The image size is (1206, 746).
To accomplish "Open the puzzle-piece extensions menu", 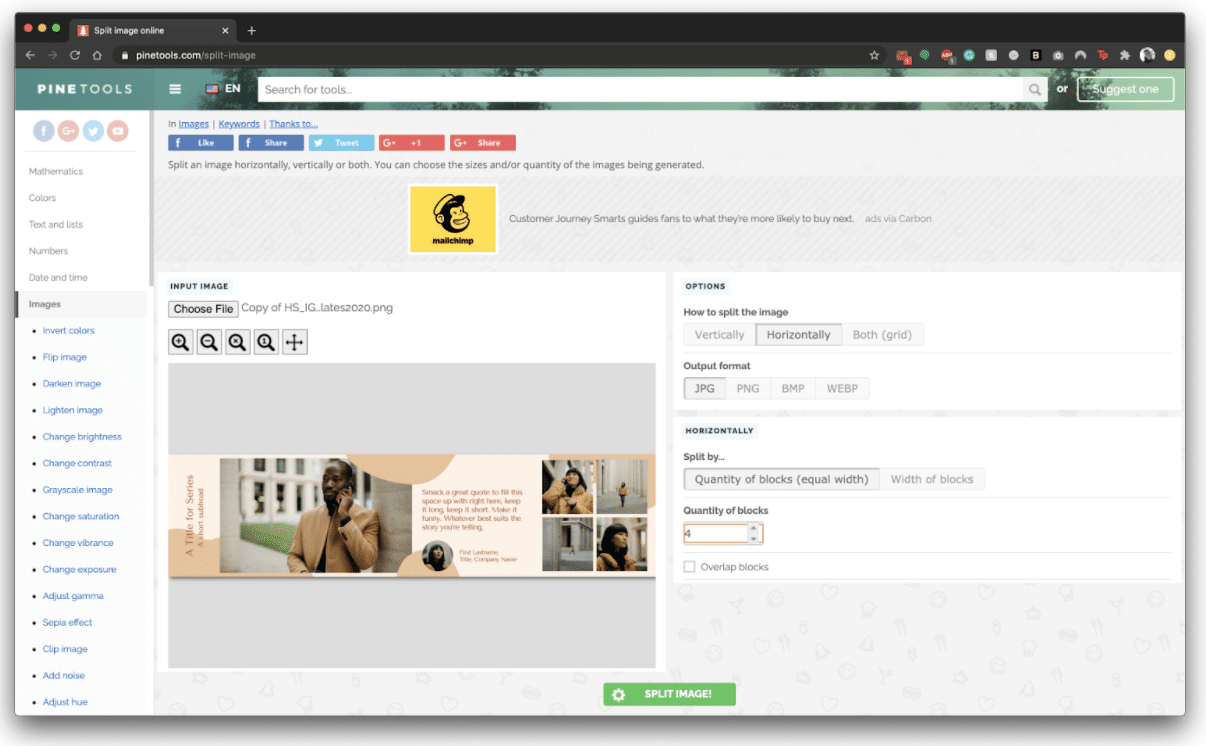I will 1125,55.
